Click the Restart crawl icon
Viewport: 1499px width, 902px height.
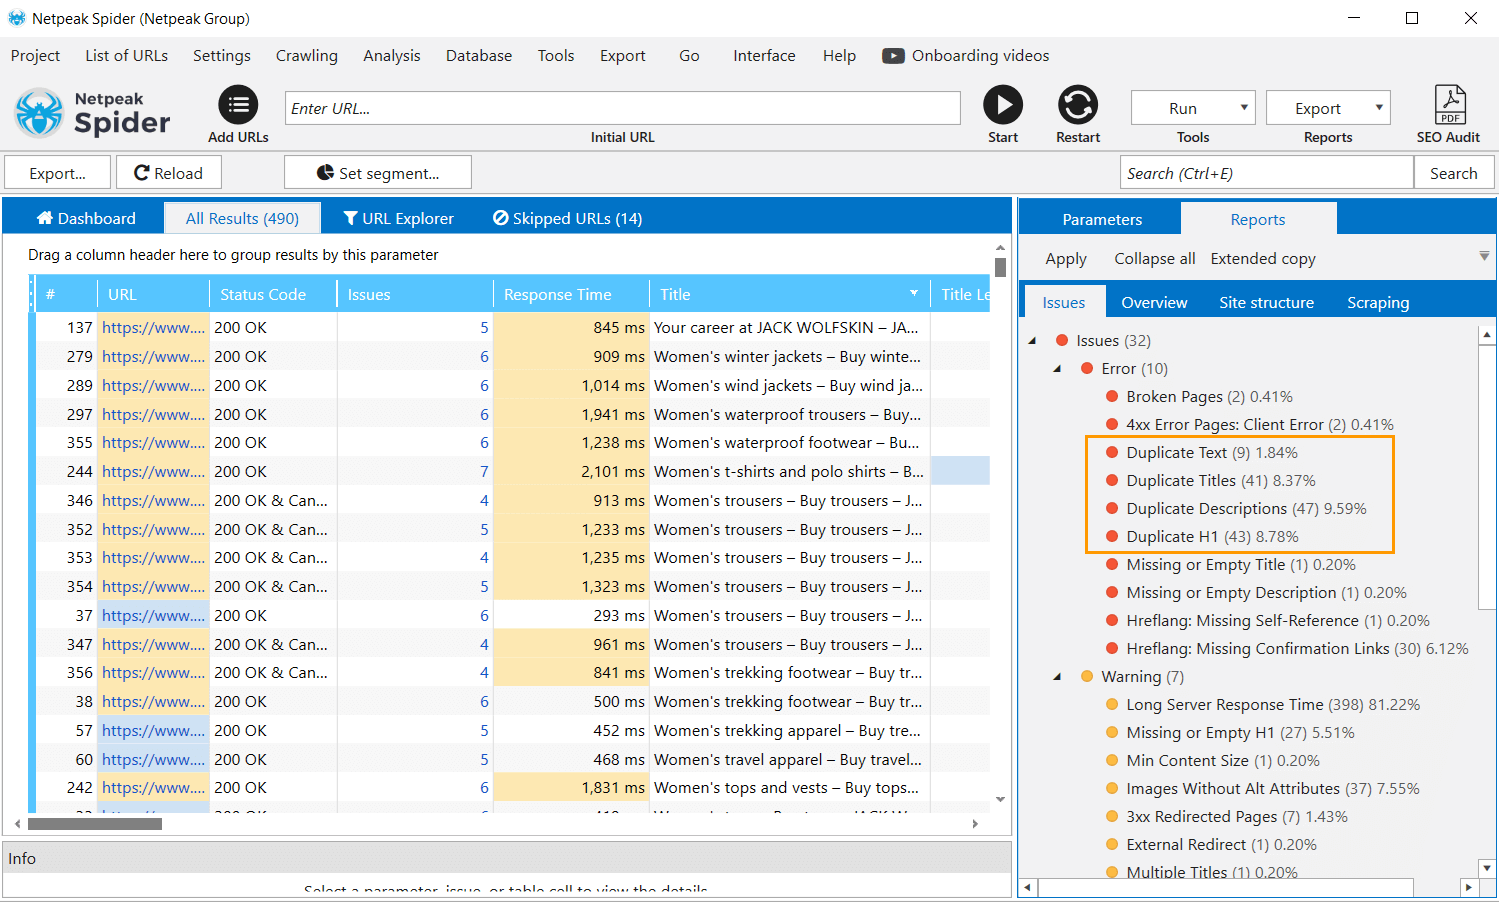coord(1078,105)
